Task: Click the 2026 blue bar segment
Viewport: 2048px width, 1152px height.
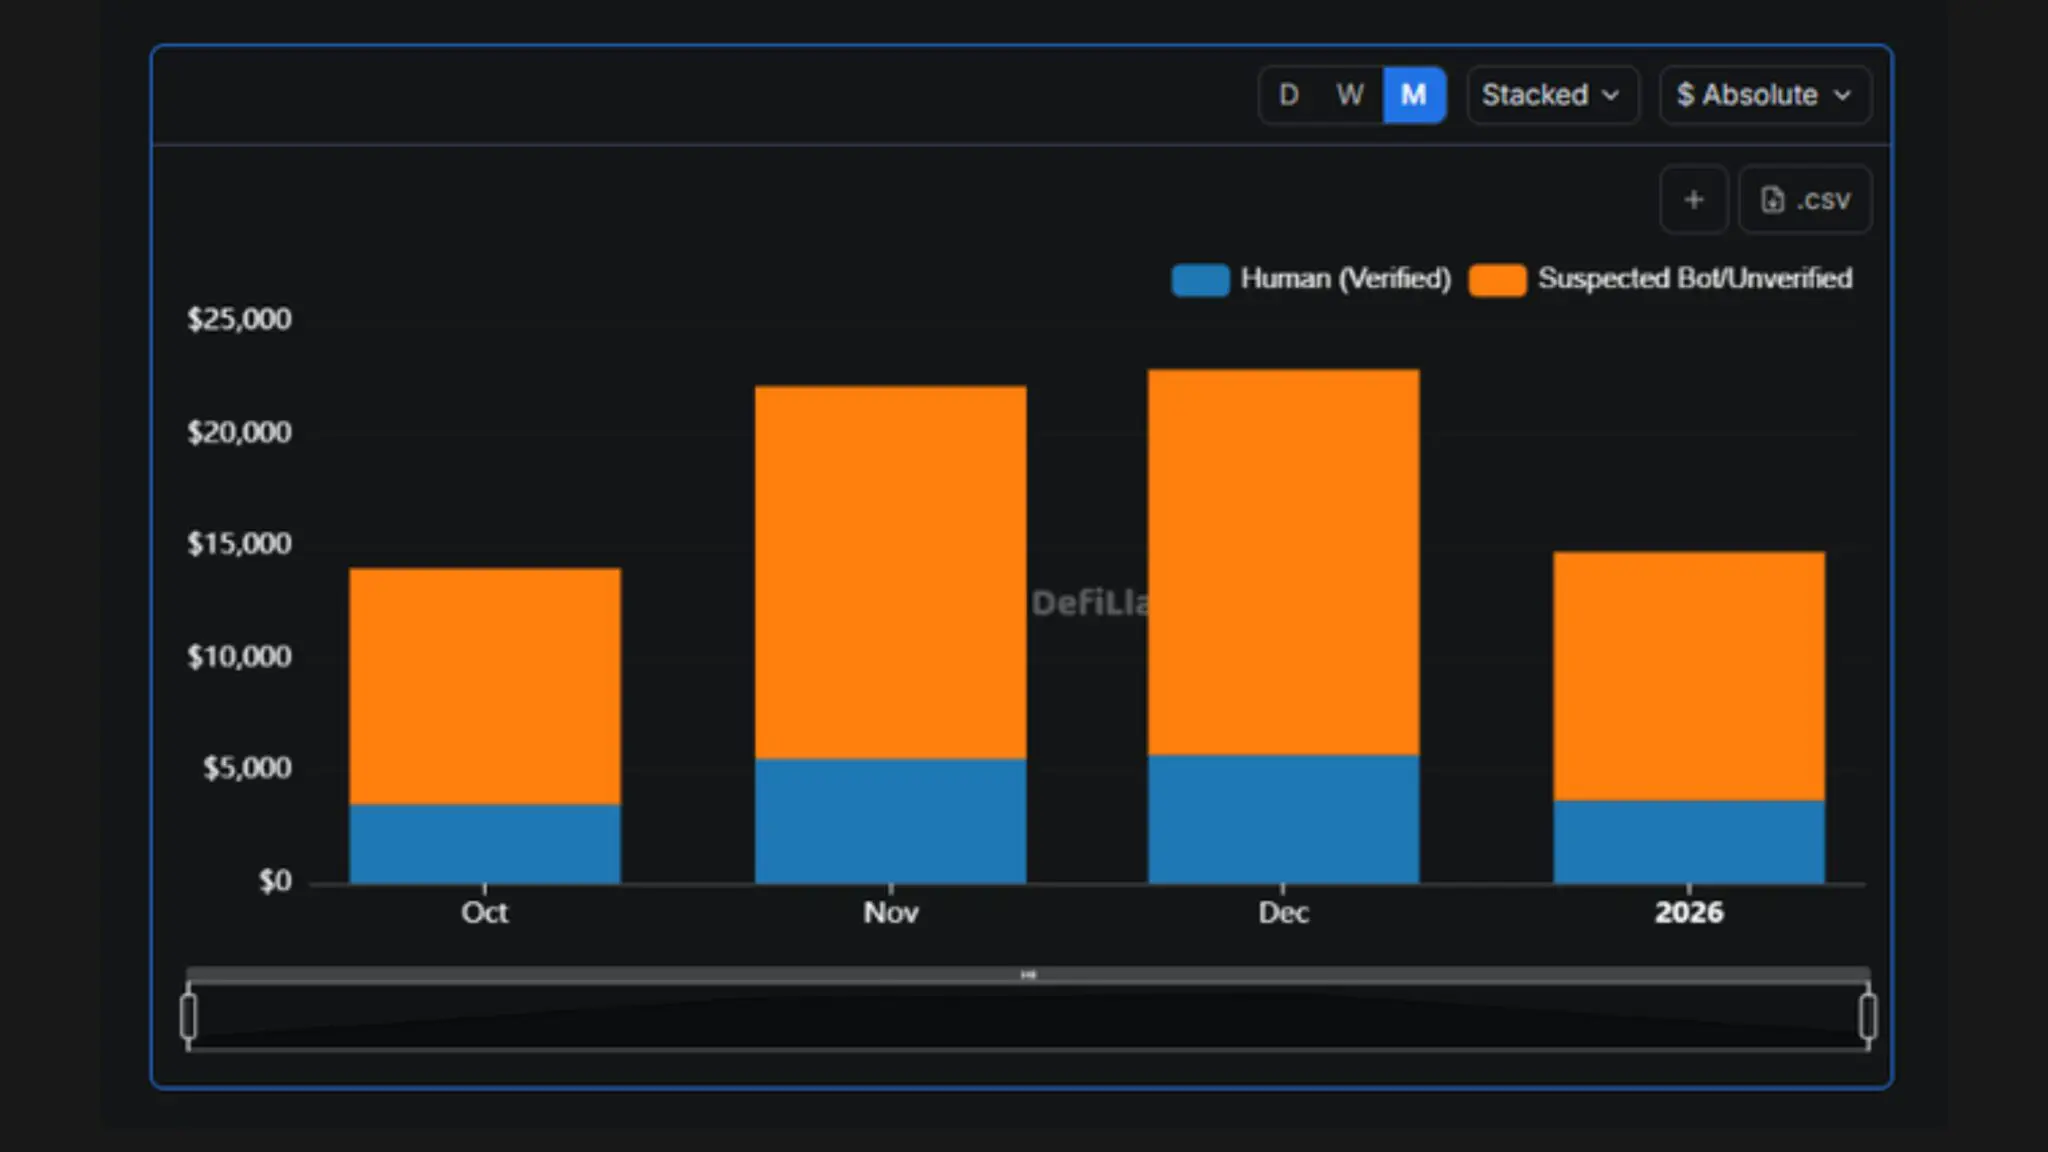Action: click(x=1688, y=841)
